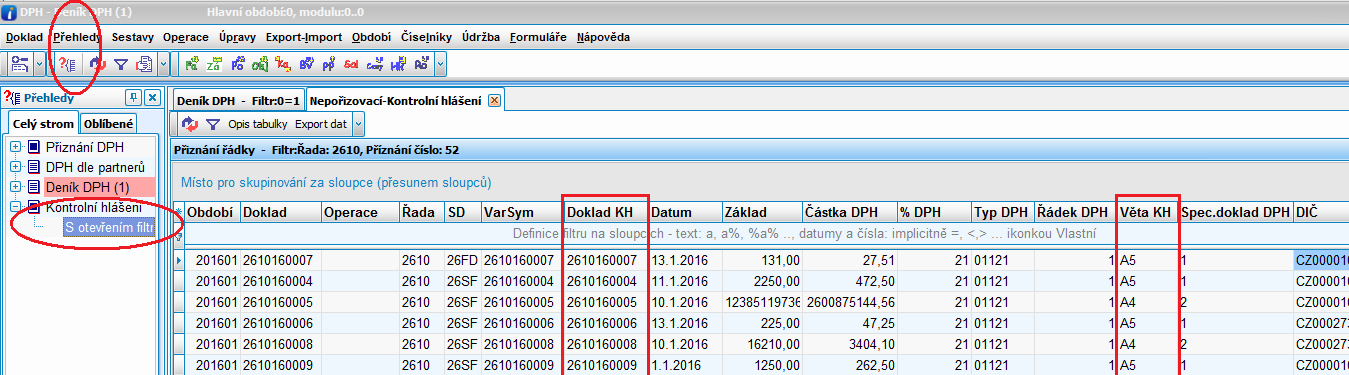
Task: Open the Doklad menu
Action: click(24, 37)
